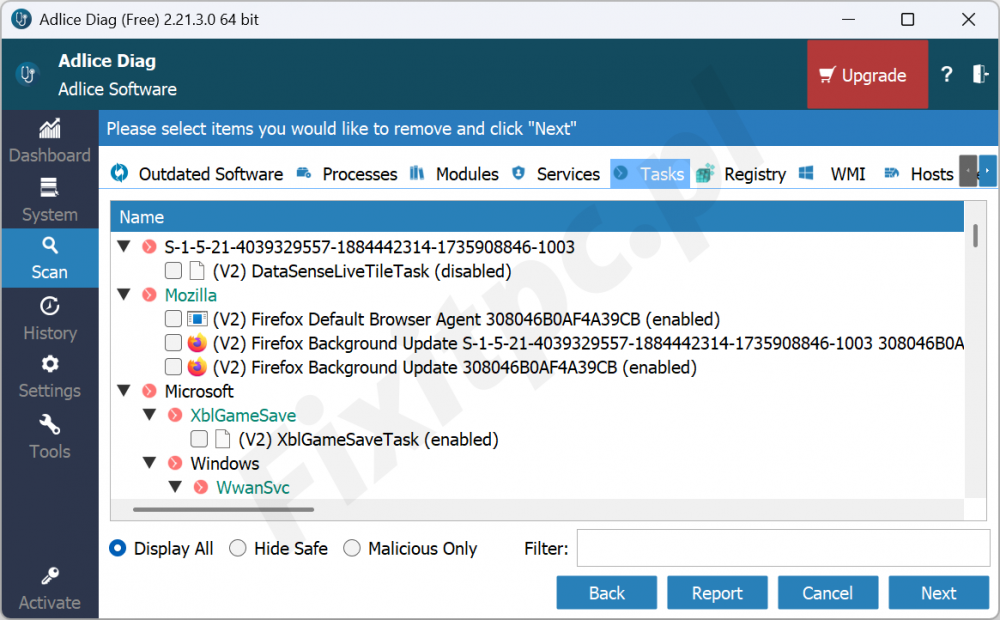Collapse the Mozilla tree node
The width and height of the screenshot is (1000, 620).
point(124,295)
